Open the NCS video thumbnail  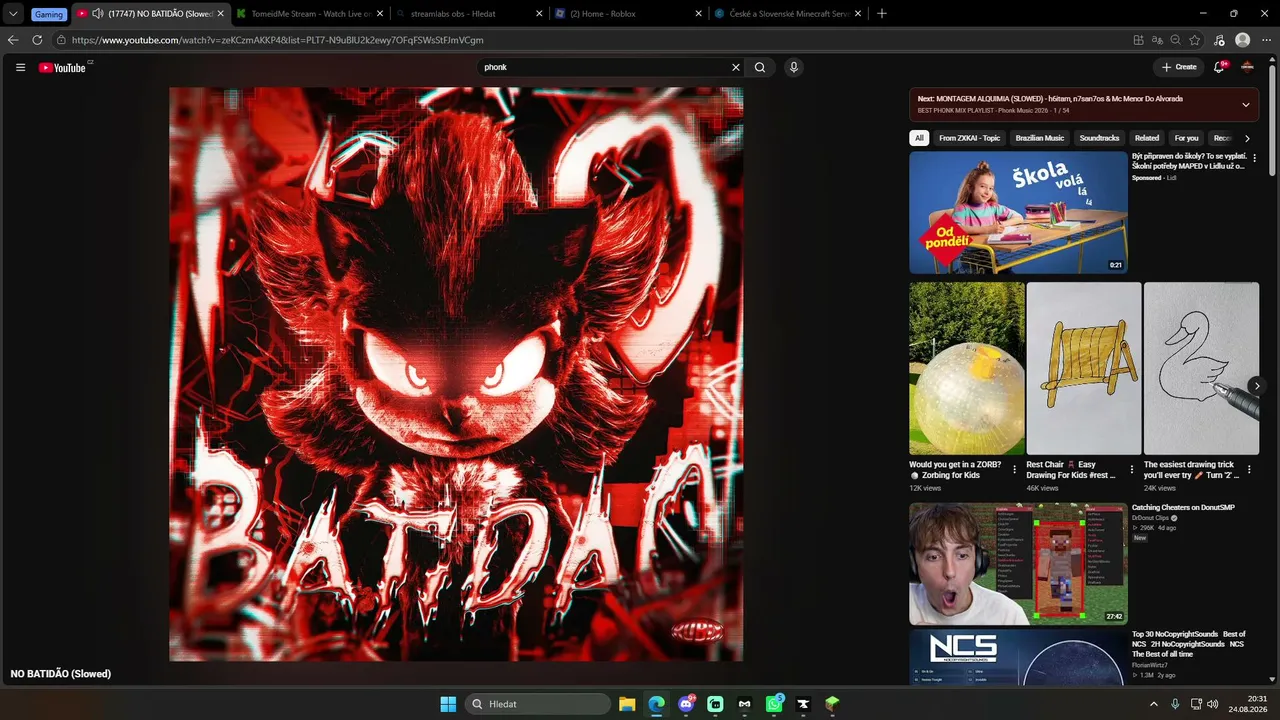(1018, 657)
